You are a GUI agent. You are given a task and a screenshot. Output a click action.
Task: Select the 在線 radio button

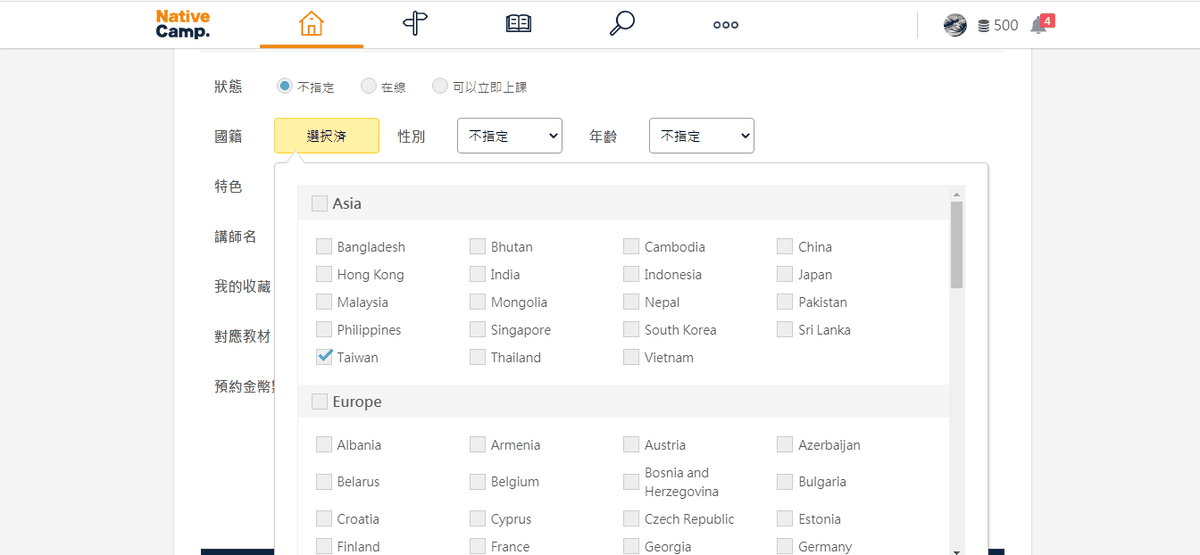[x=369, y=87]
